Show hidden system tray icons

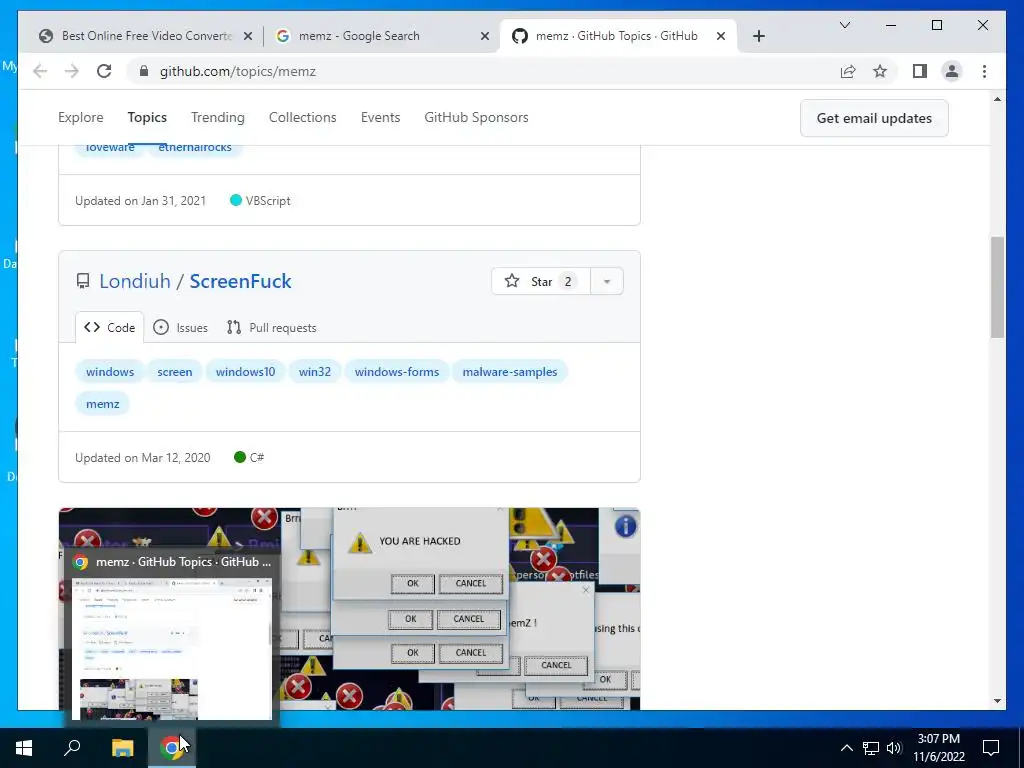coord(846,748)
